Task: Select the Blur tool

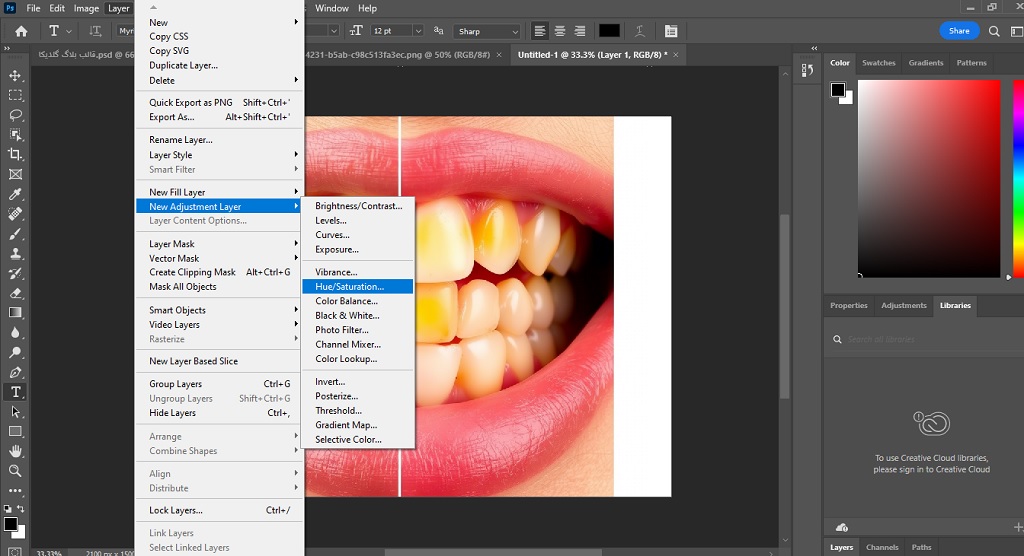Action: 16,333
